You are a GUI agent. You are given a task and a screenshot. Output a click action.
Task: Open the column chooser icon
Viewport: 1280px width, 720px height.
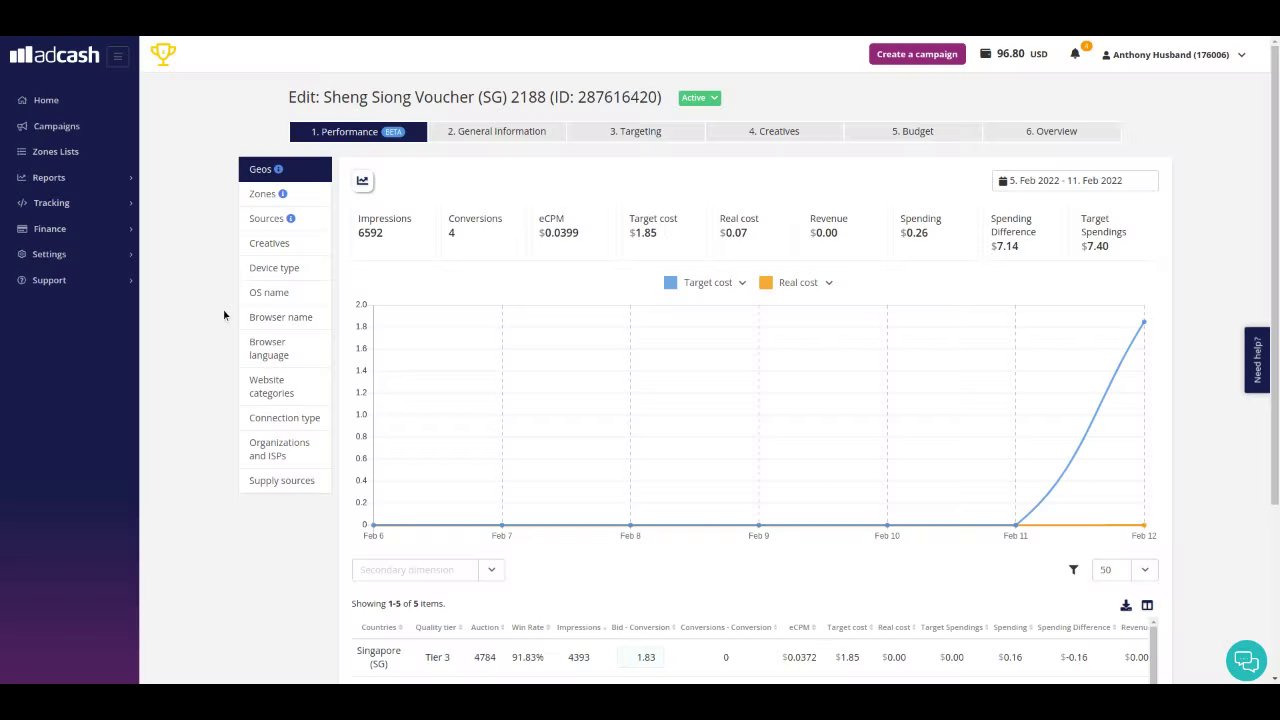click(x=1147, y=605)
